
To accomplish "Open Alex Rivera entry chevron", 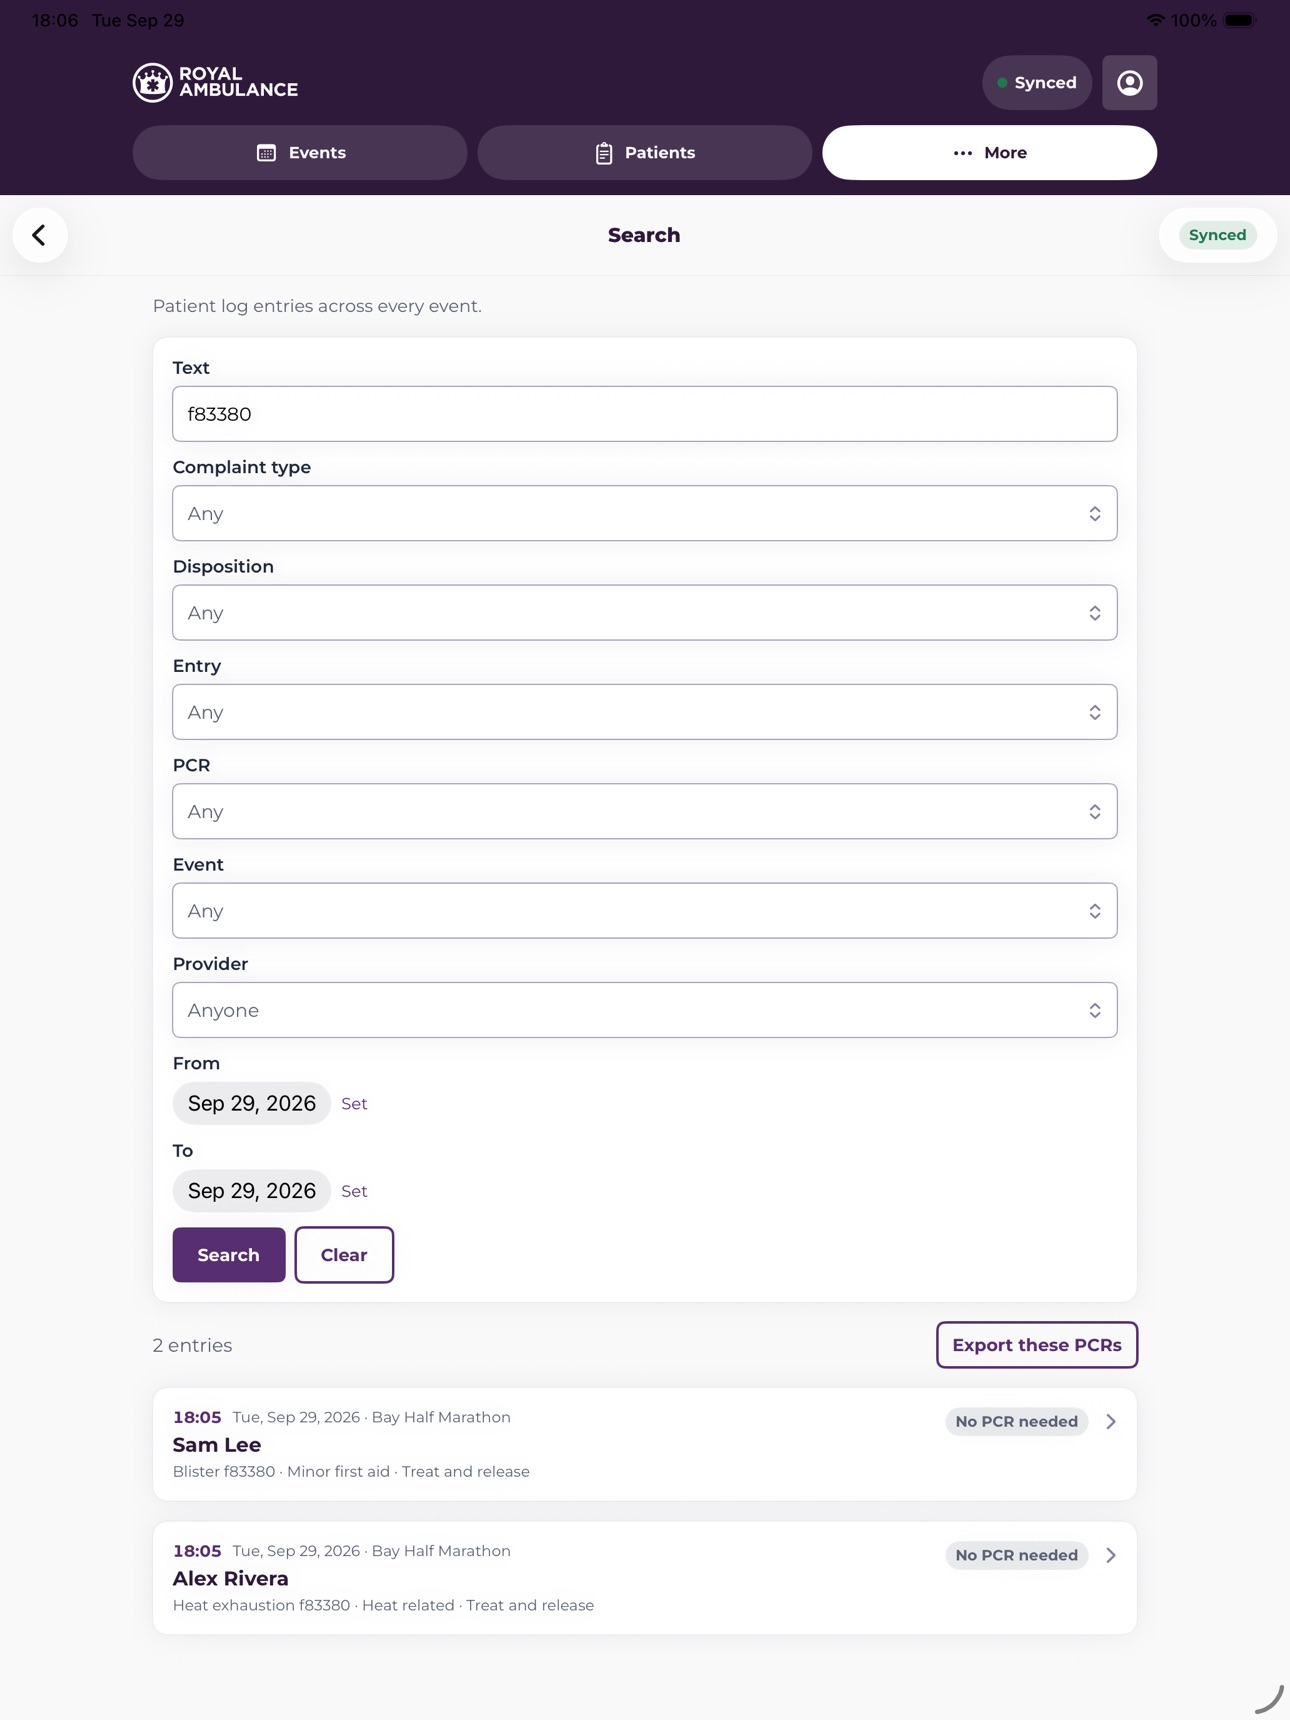I will [x=1111, y=1555].
